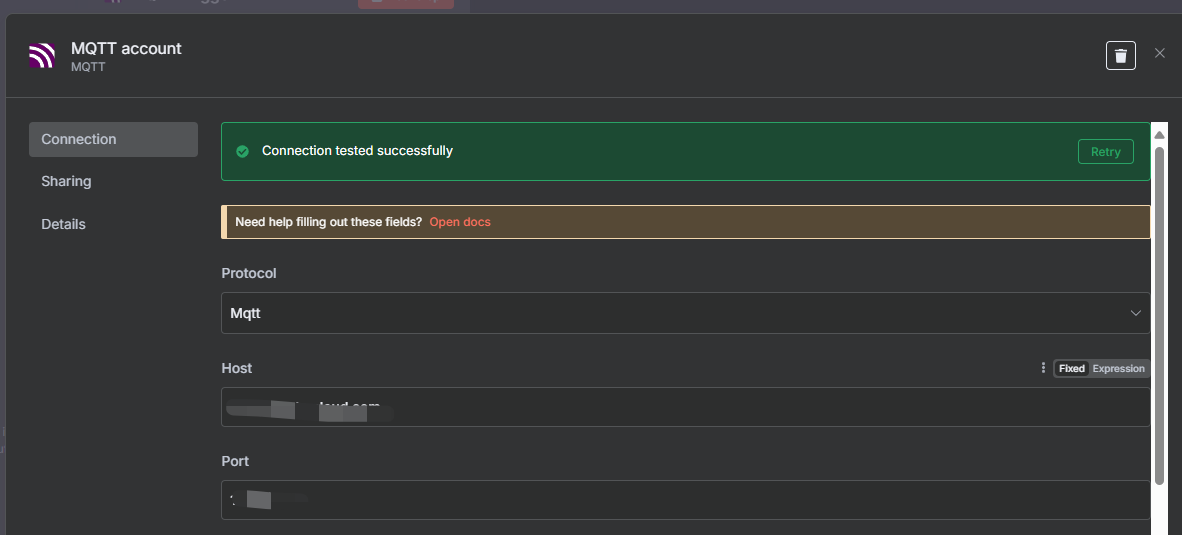
Task: Switch Host field to Expression mode
Action: [x=1118, y=368]
